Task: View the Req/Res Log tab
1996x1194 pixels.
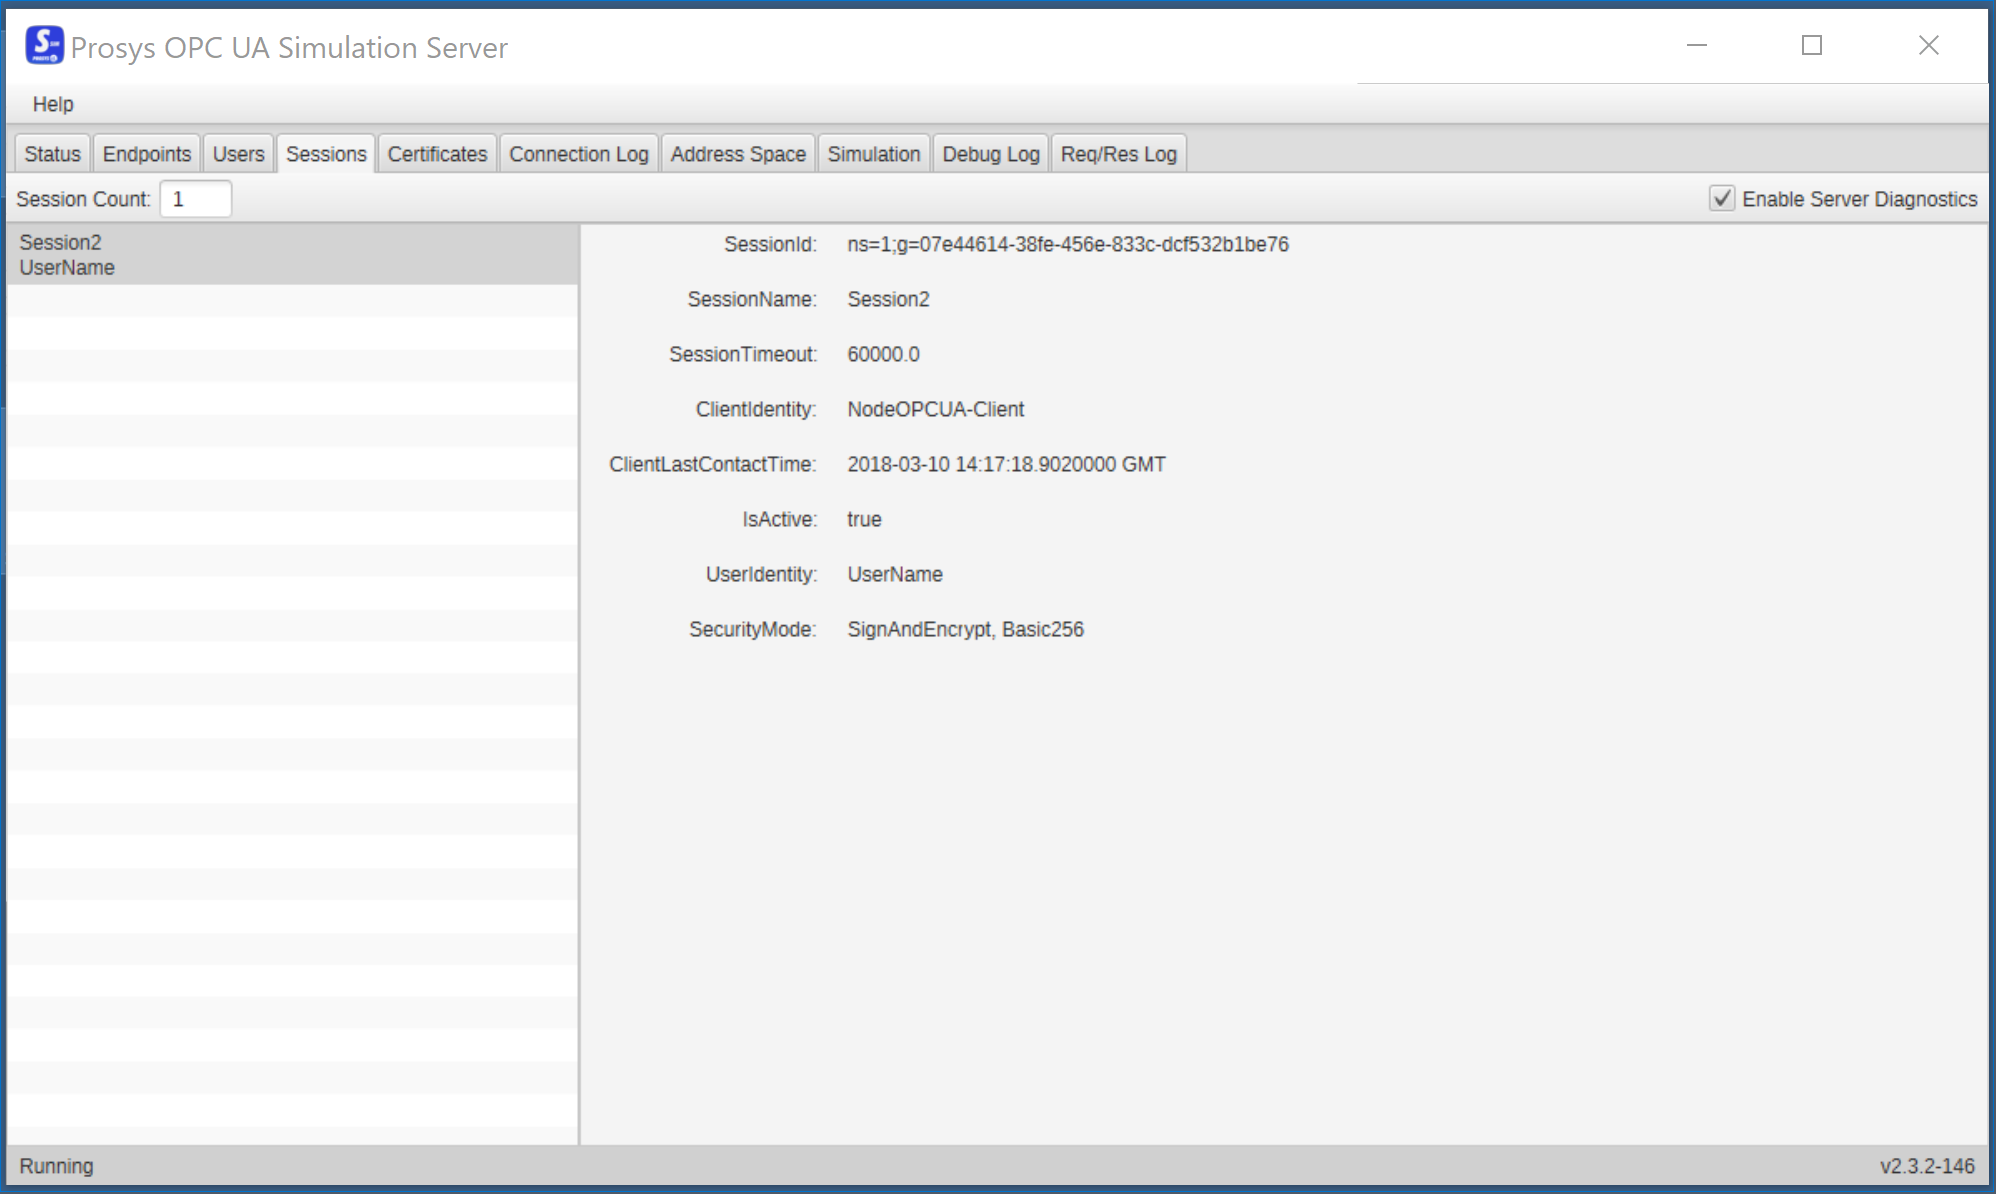Action: tap(1118, 153)
